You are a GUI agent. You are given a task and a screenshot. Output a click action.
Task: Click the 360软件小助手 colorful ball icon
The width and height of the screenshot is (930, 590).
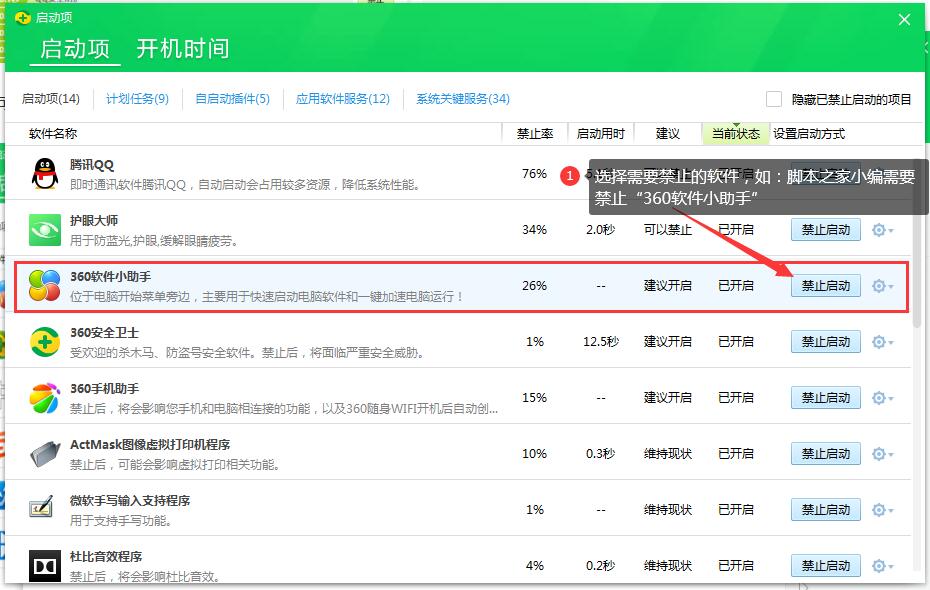click(x=44, y=286)
